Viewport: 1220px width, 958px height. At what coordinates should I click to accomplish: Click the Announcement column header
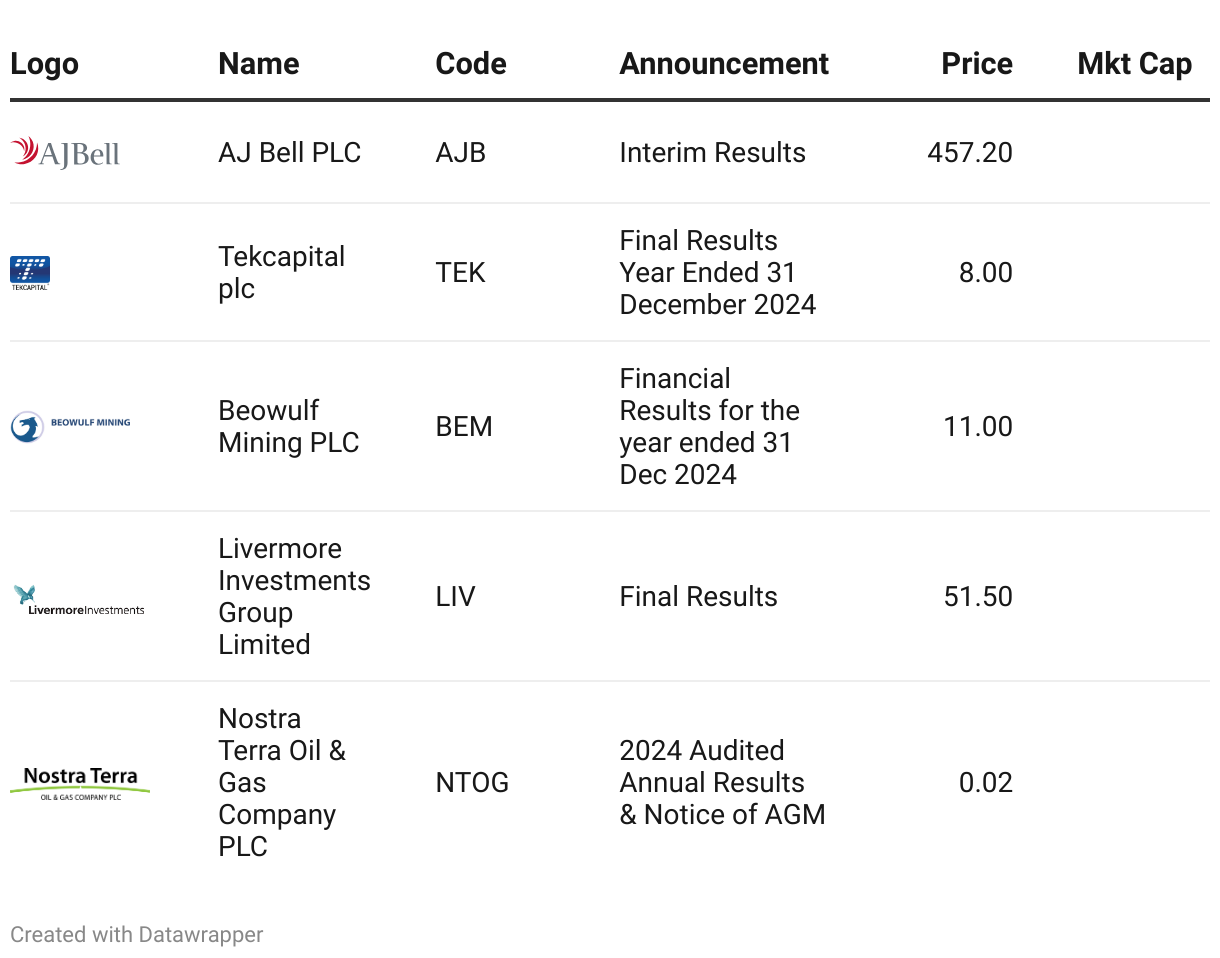point(723,64)
